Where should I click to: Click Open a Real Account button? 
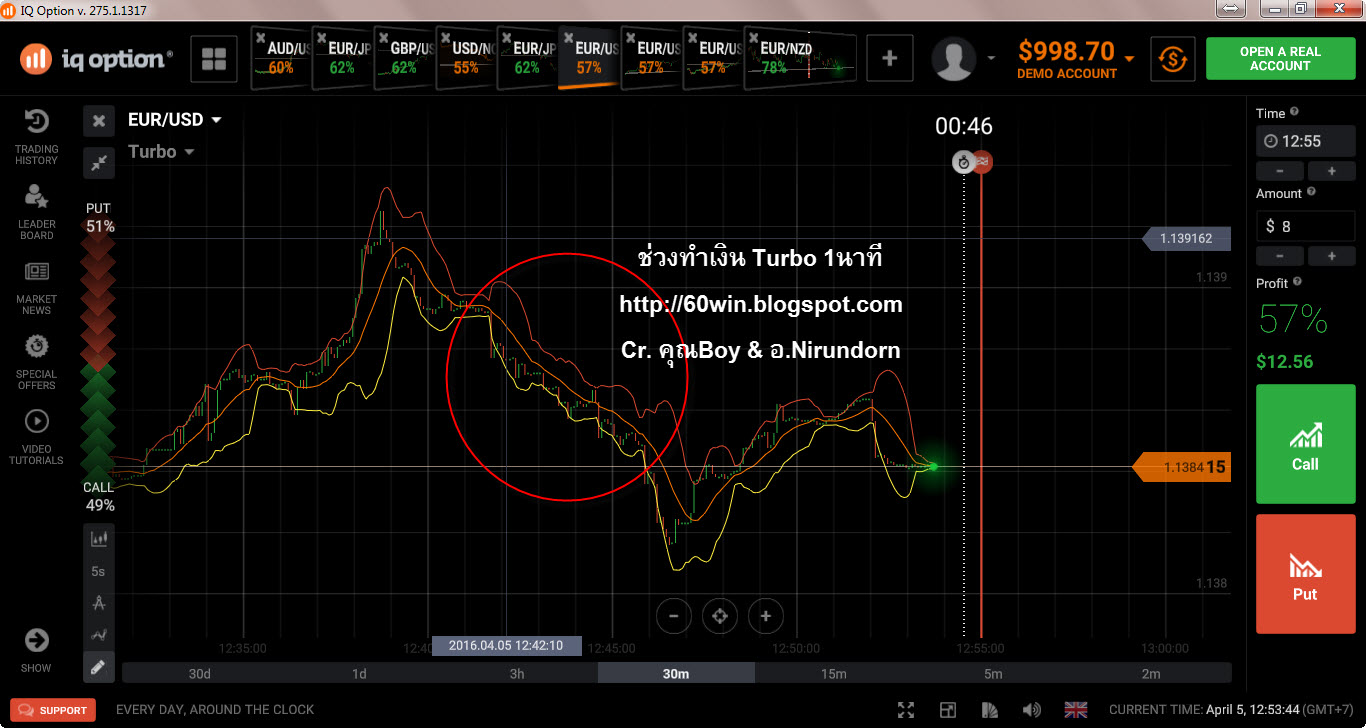tap(1280, 59)
